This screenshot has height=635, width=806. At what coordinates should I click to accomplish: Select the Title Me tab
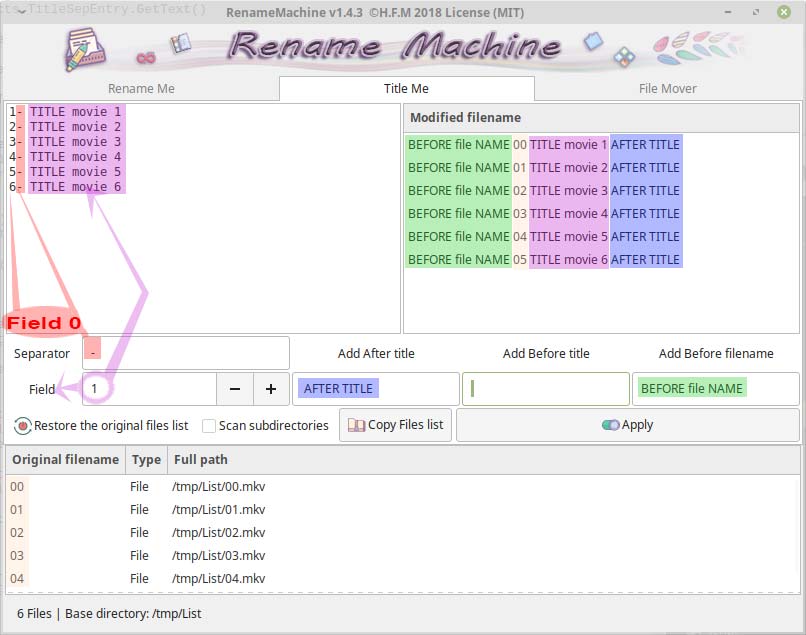pos(406,88)
